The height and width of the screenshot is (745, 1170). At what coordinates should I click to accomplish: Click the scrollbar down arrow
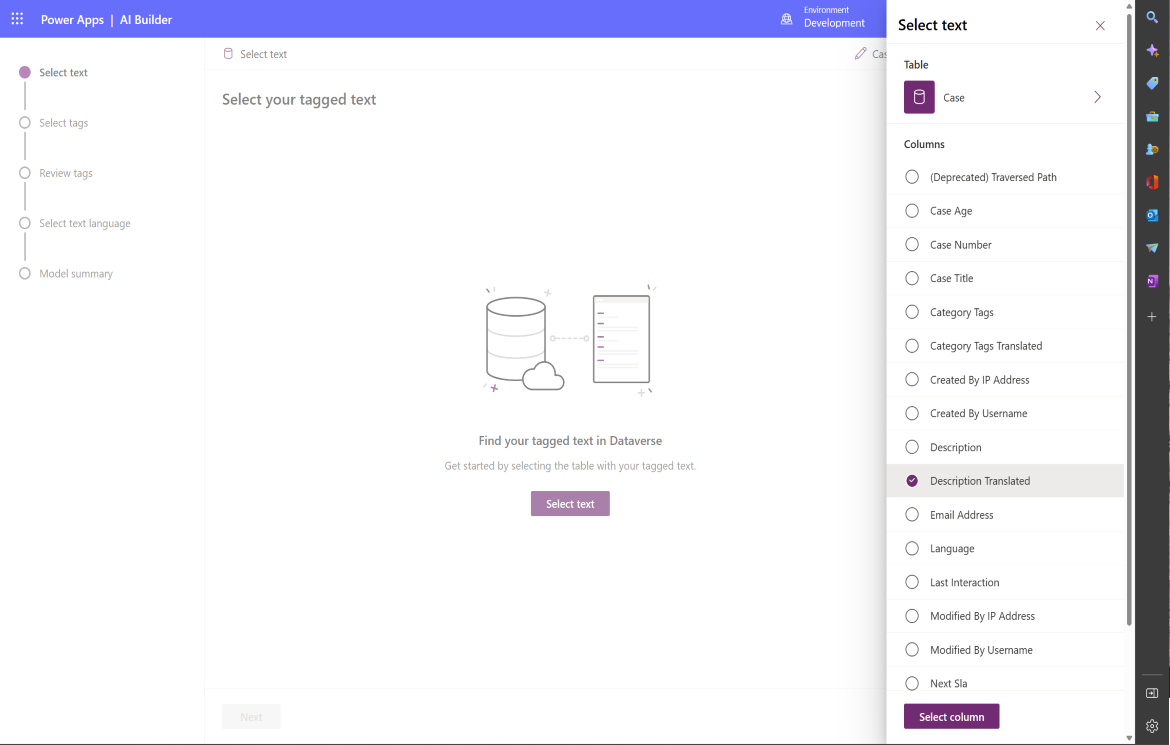coord(1129,738)
